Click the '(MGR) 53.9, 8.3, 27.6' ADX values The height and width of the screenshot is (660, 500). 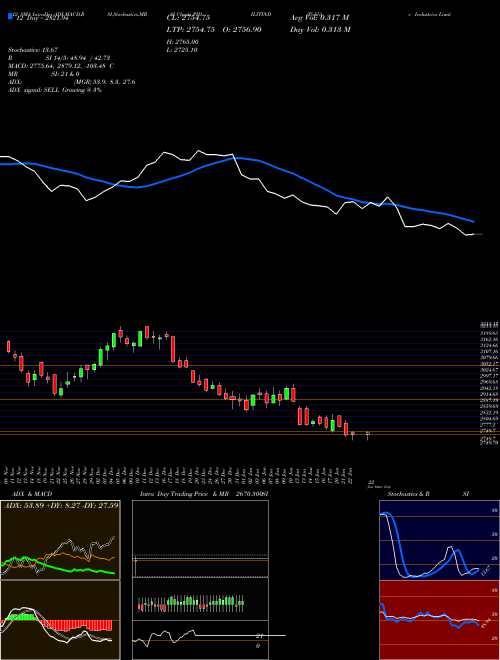point(104,82)
